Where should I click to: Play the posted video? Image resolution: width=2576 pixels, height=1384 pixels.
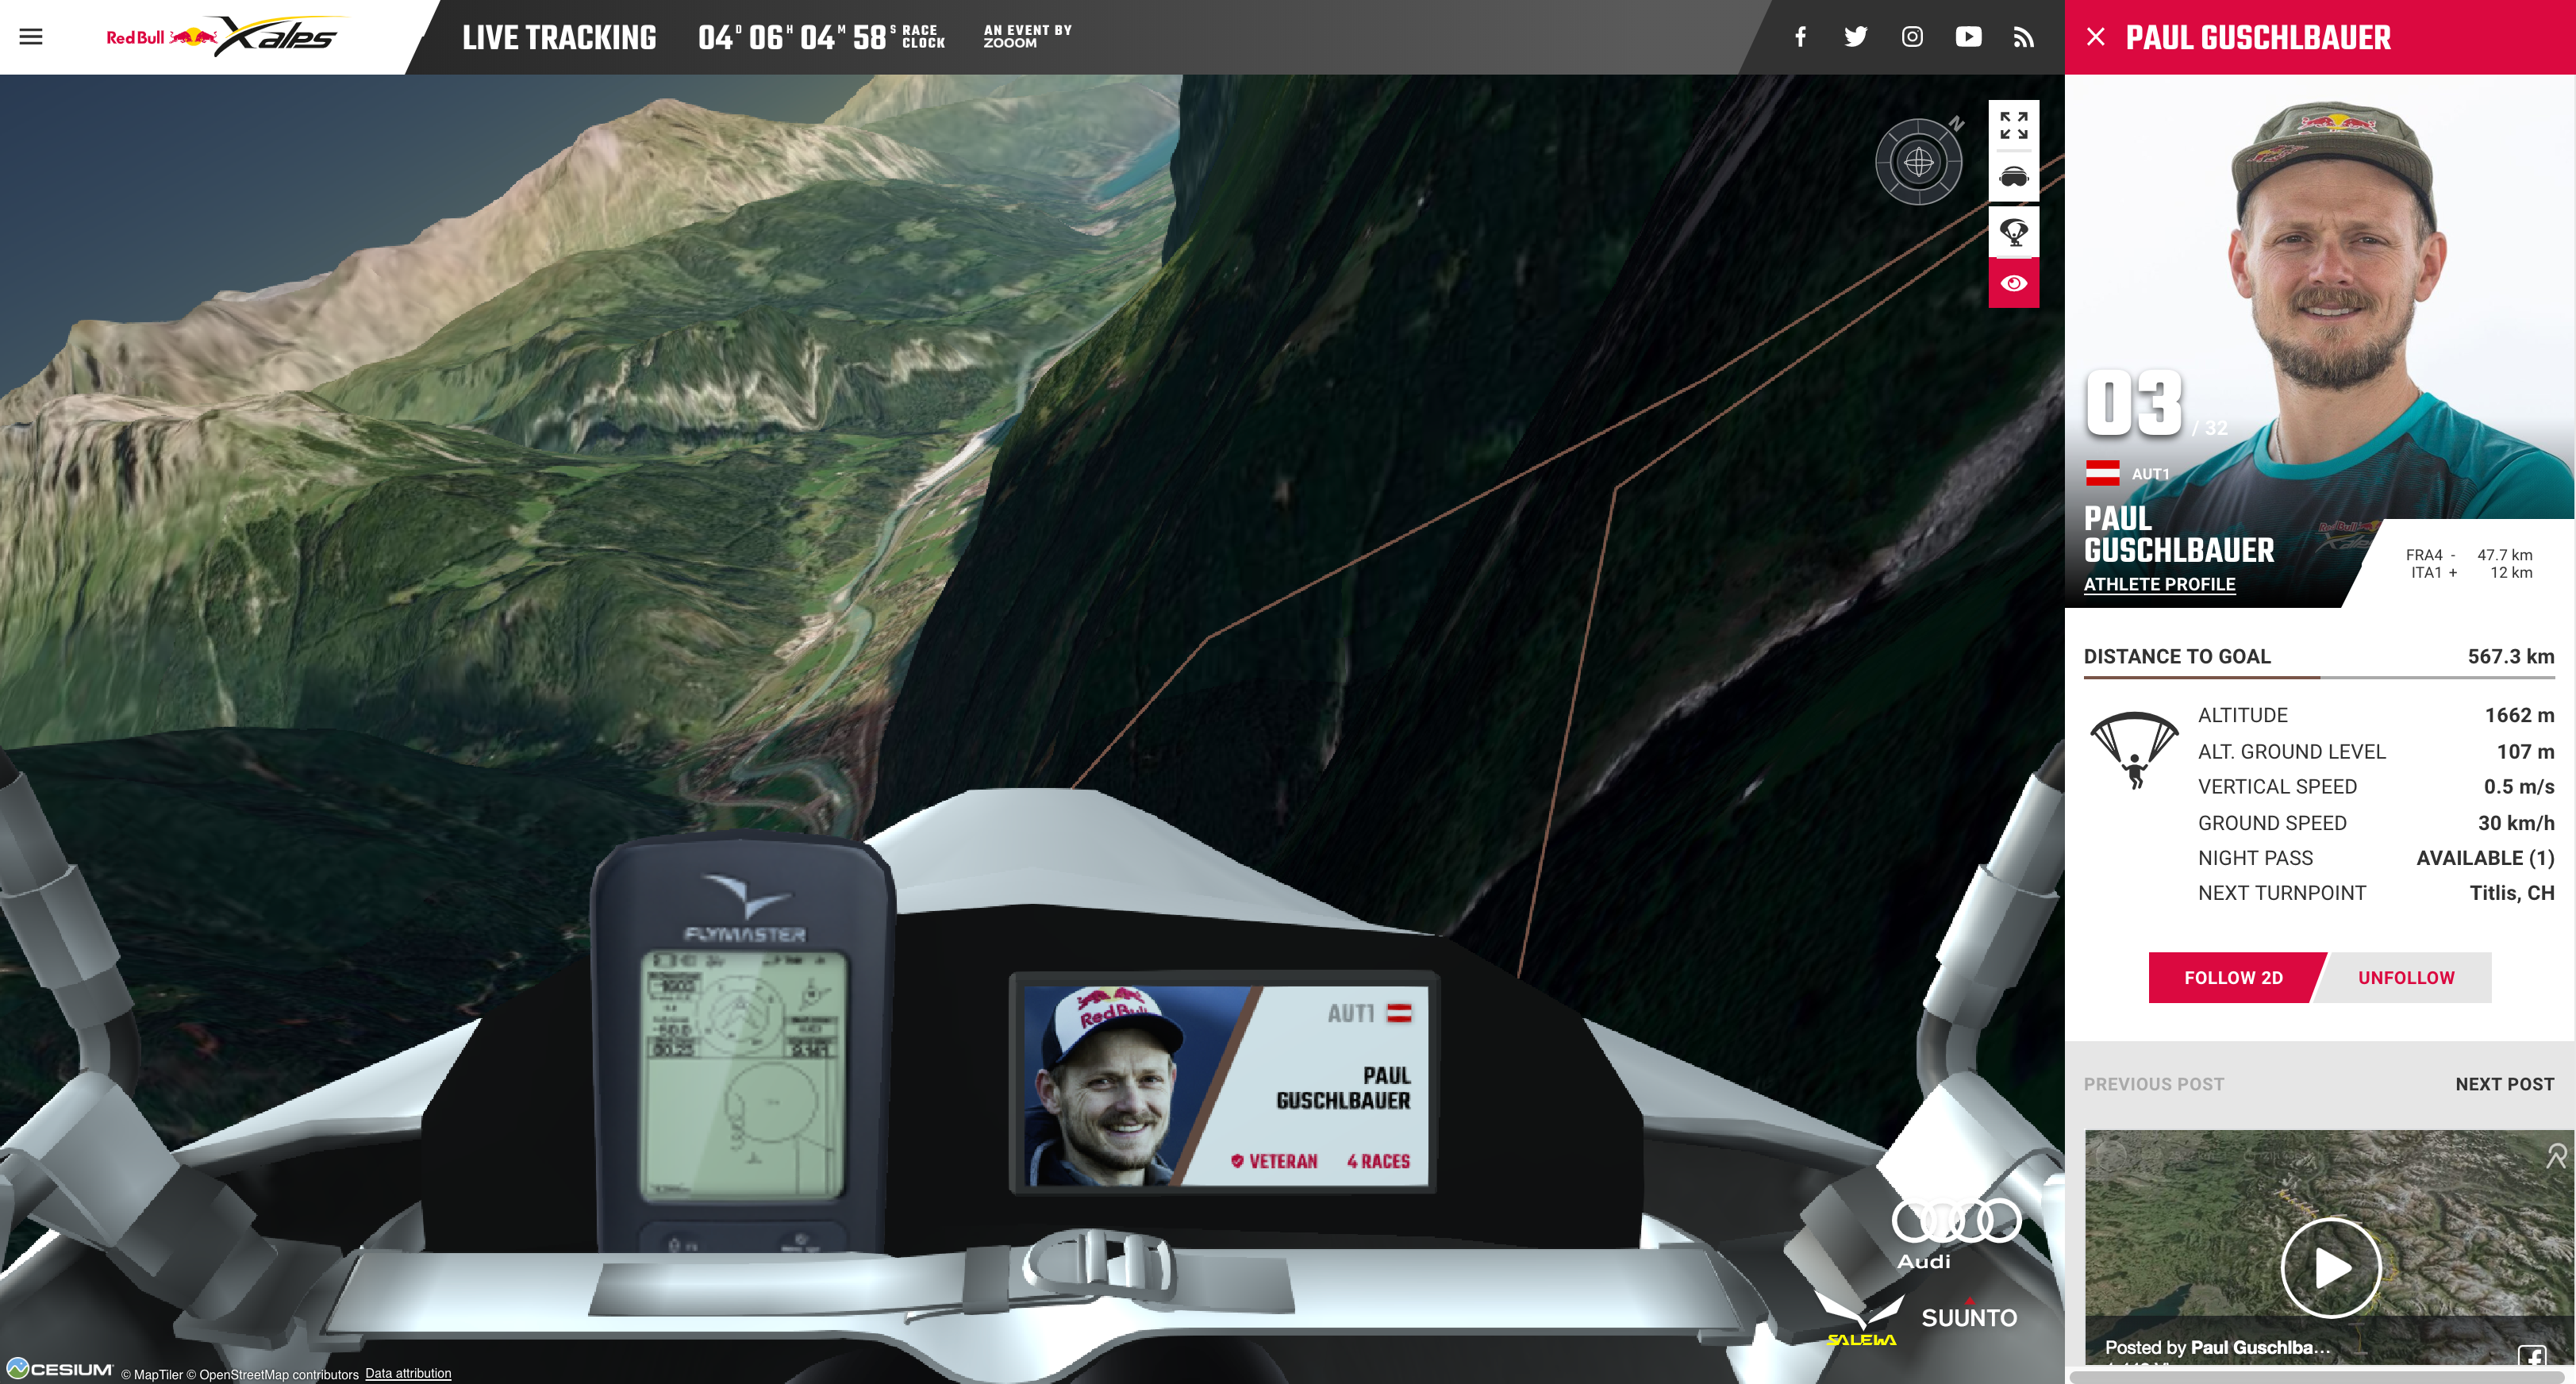pyautogui.click(x=2330, y=1267)
